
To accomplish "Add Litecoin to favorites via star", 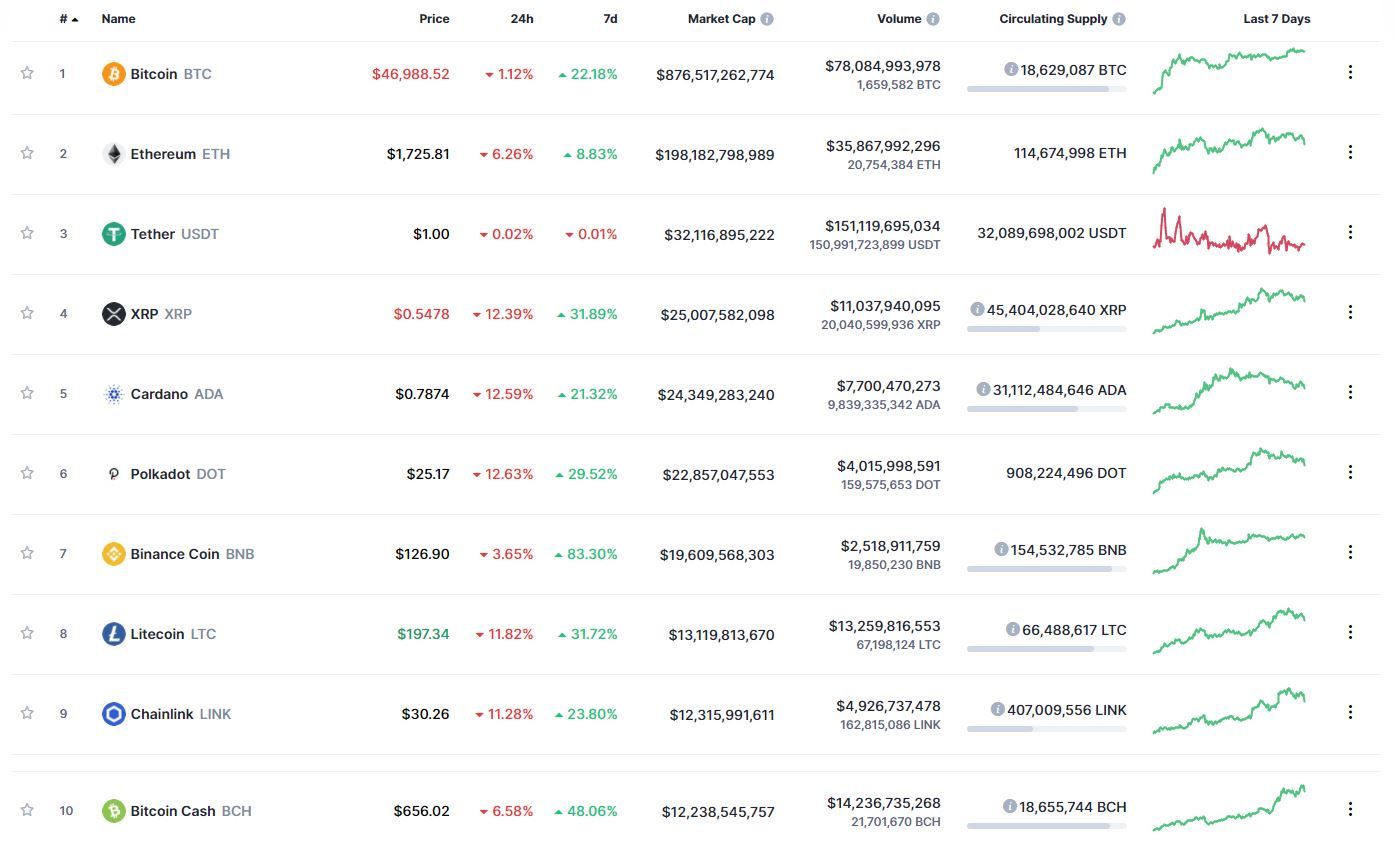I will tap(27, 633).
